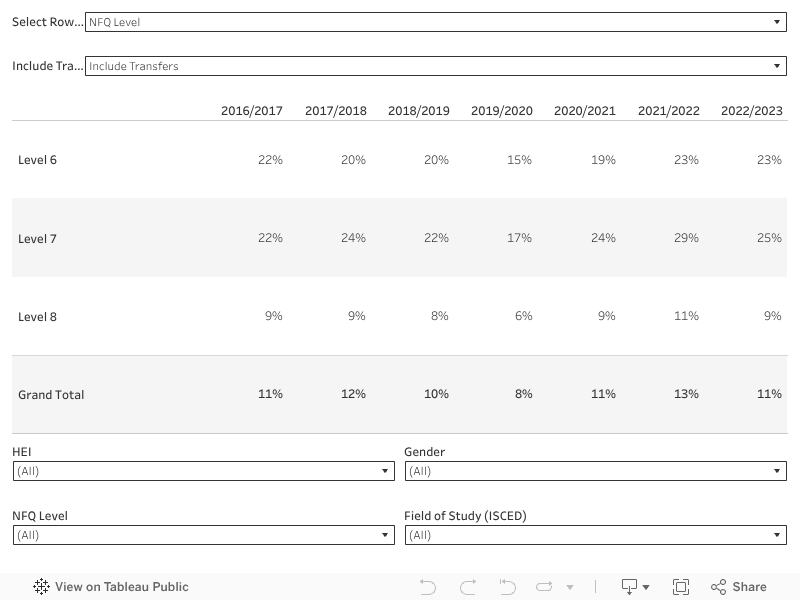Open View on Tableau Public link
The image size is (800, 600).
click(x=121, y=587)
